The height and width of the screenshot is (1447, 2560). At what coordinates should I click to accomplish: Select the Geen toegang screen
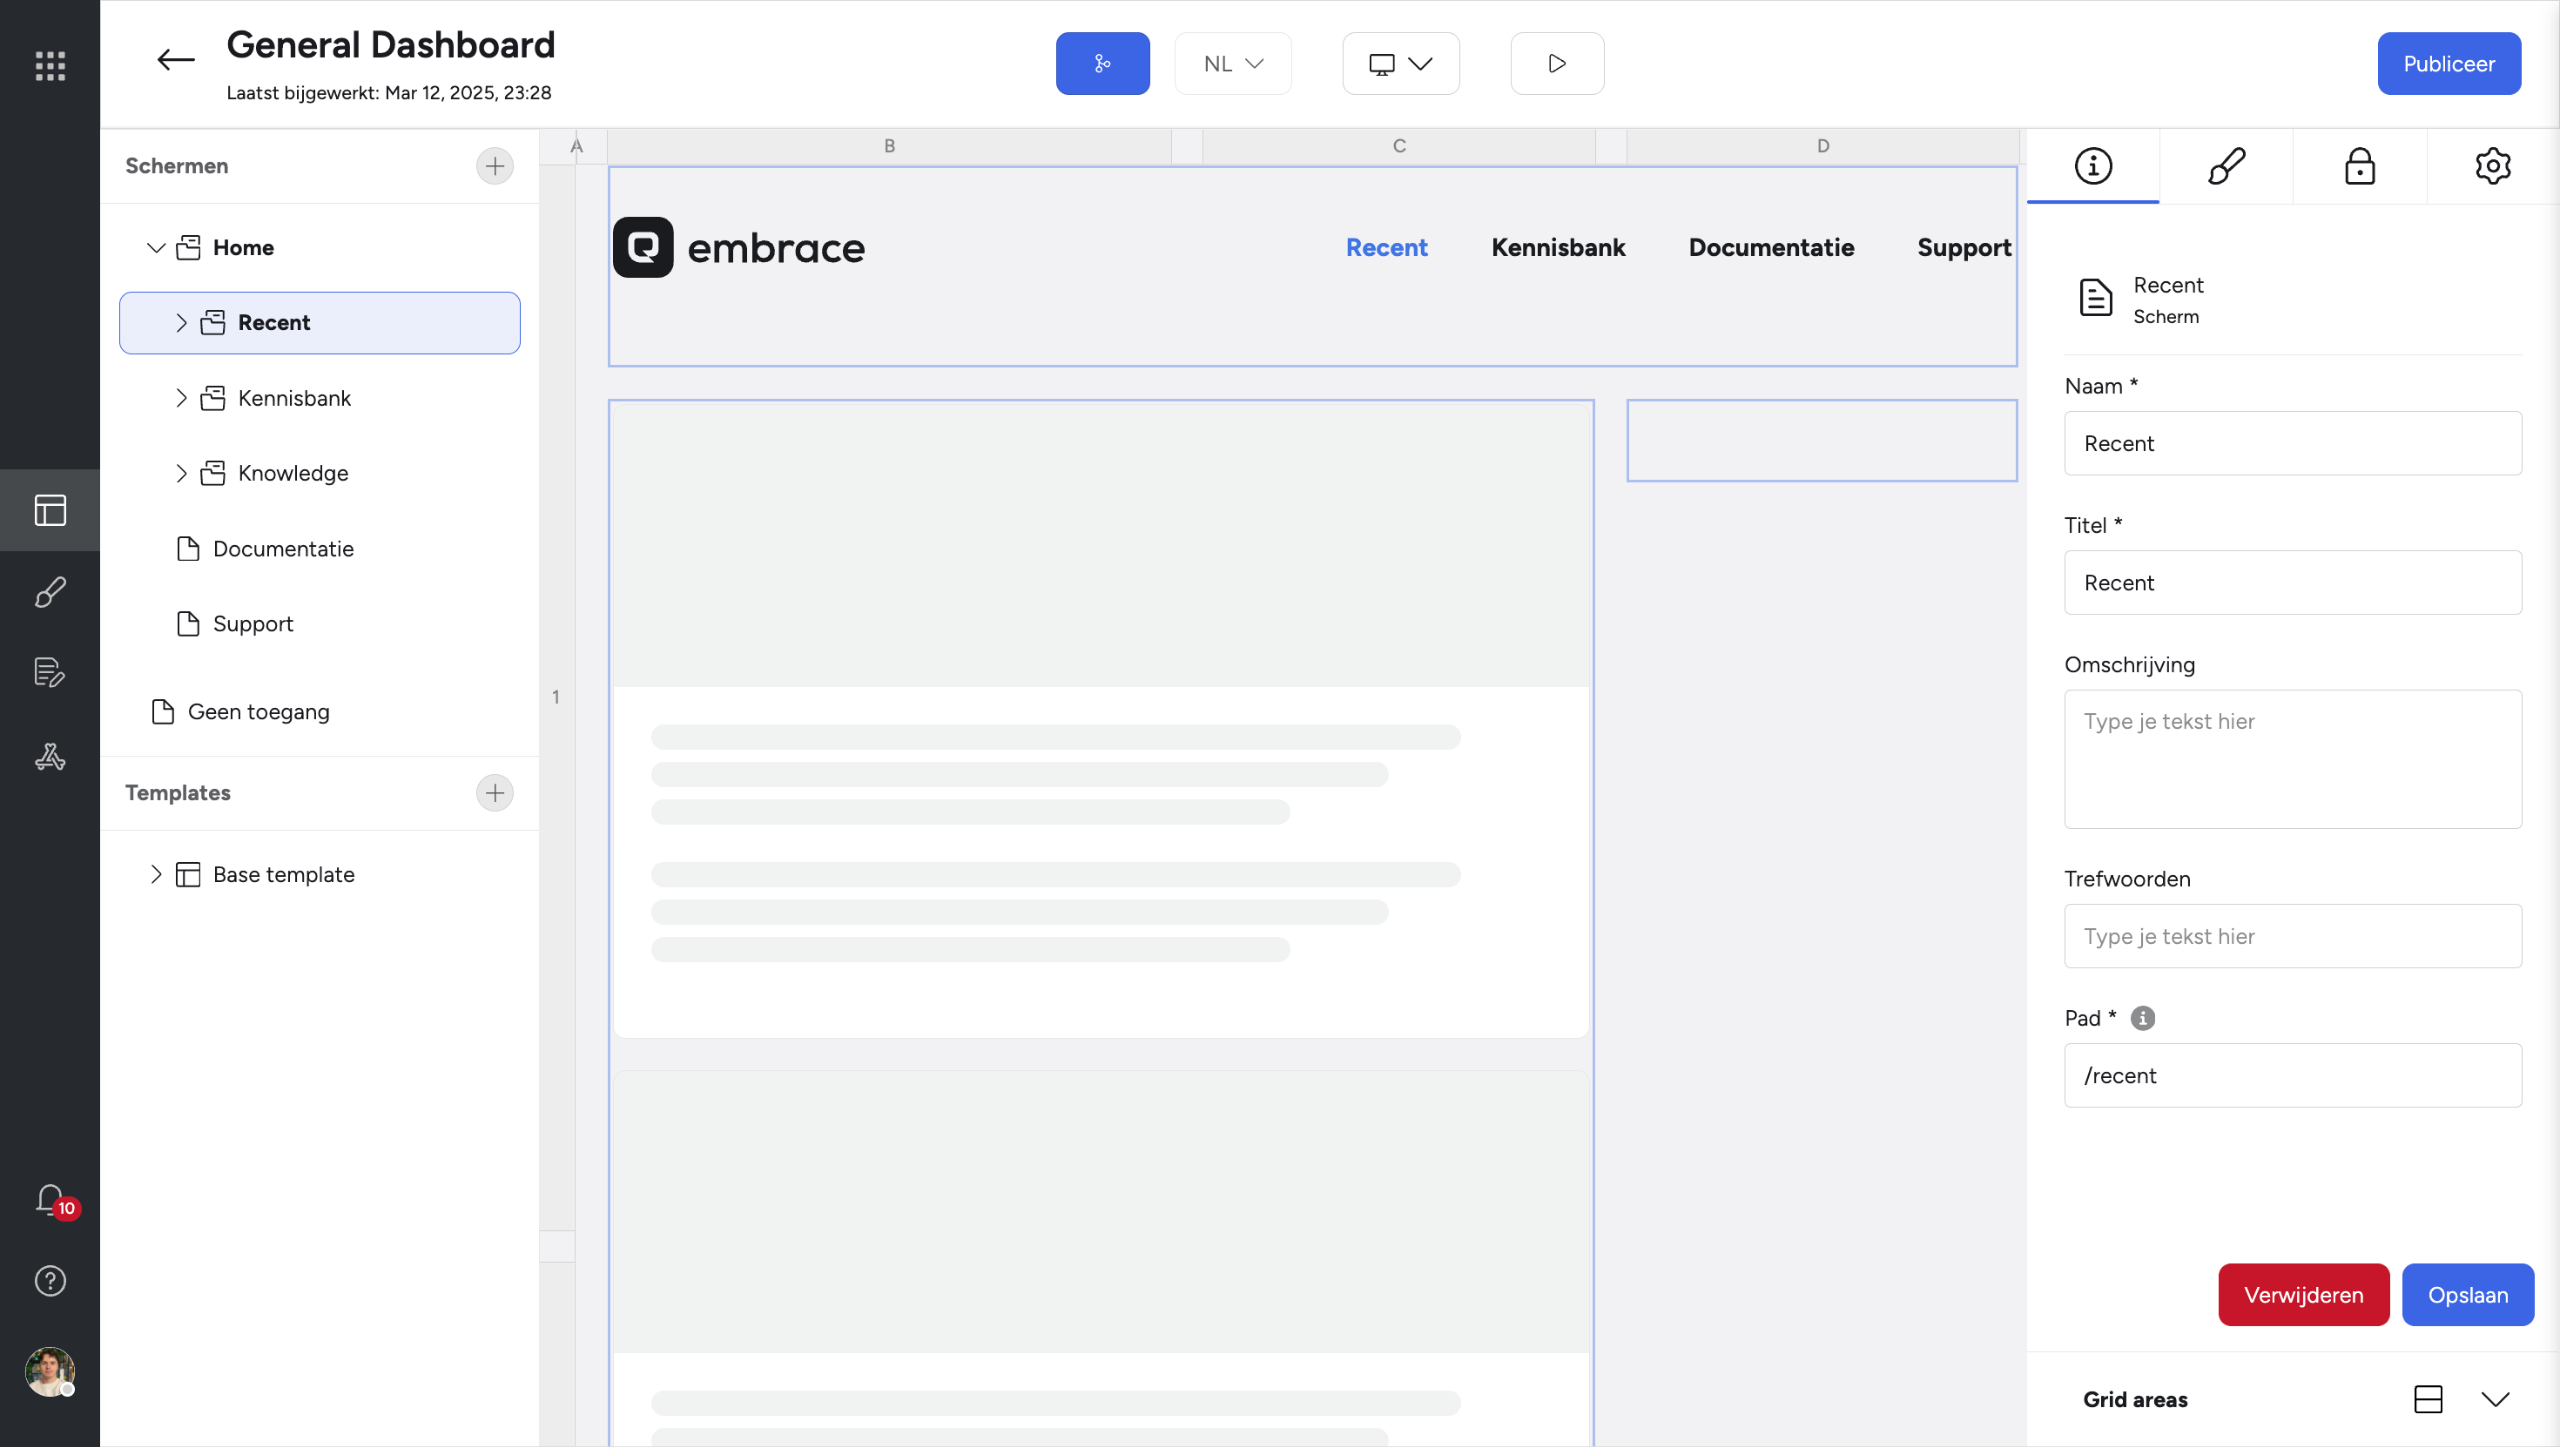pos(258,712)
